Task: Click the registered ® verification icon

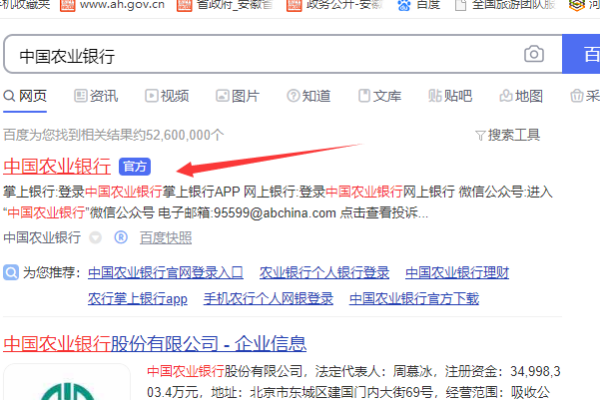Action: point(121,238)
